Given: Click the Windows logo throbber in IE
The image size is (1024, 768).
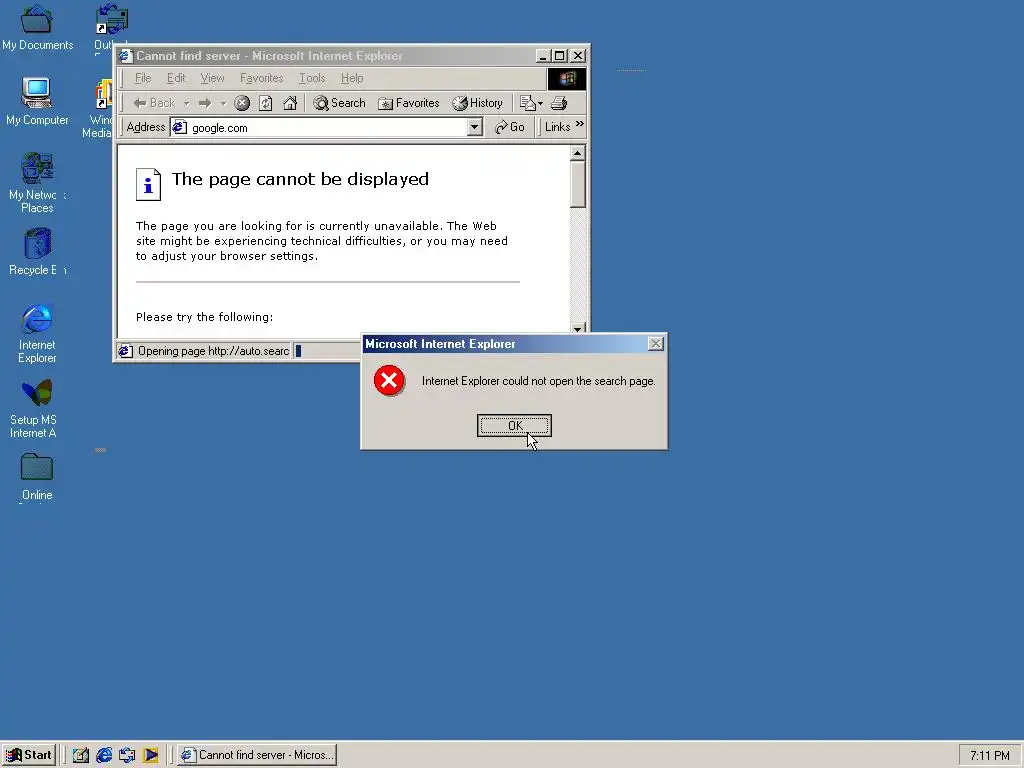Looking at the screenshot, I should click(566, 78).
